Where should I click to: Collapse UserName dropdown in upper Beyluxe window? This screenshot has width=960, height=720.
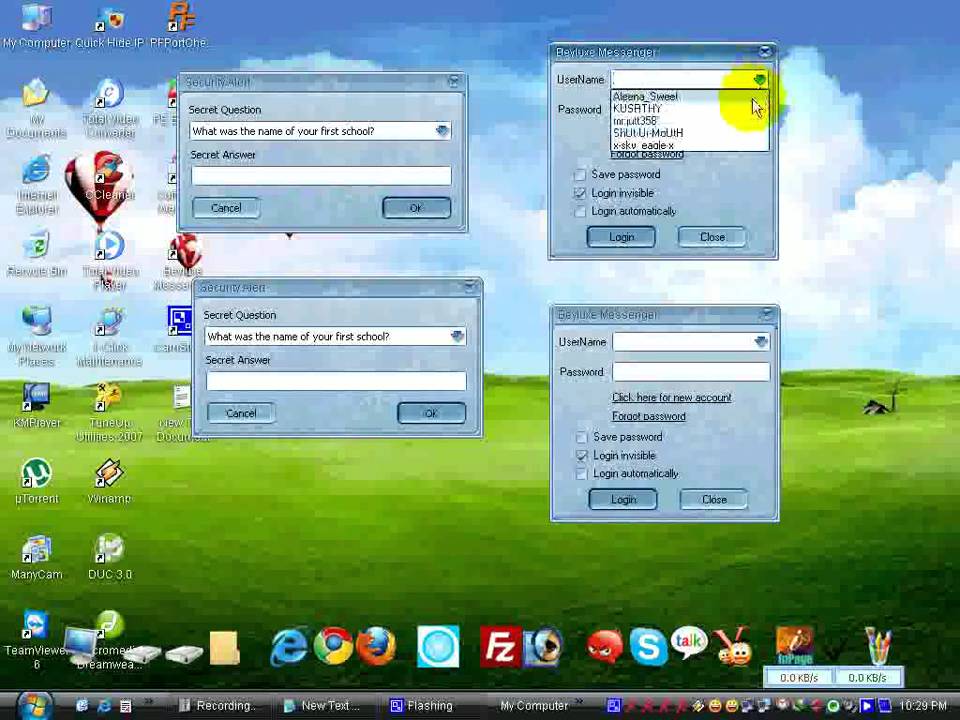coord(760,80)
